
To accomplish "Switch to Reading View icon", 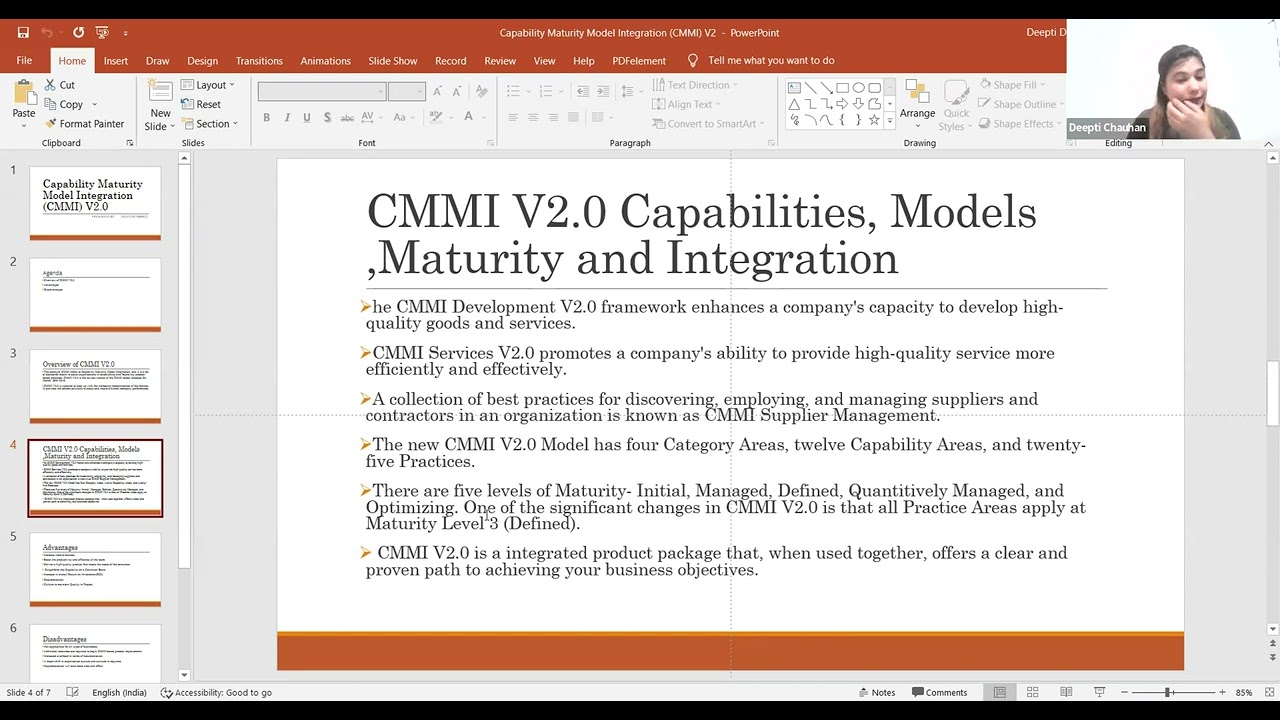I will point(1066,692).
